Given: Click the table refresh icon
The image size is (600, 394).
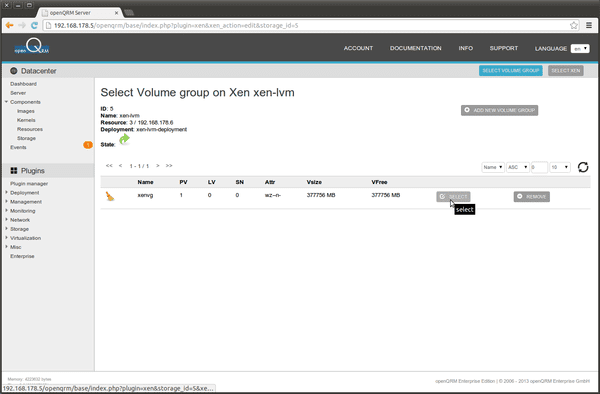Looking at the screenshot, I should 583,167.
